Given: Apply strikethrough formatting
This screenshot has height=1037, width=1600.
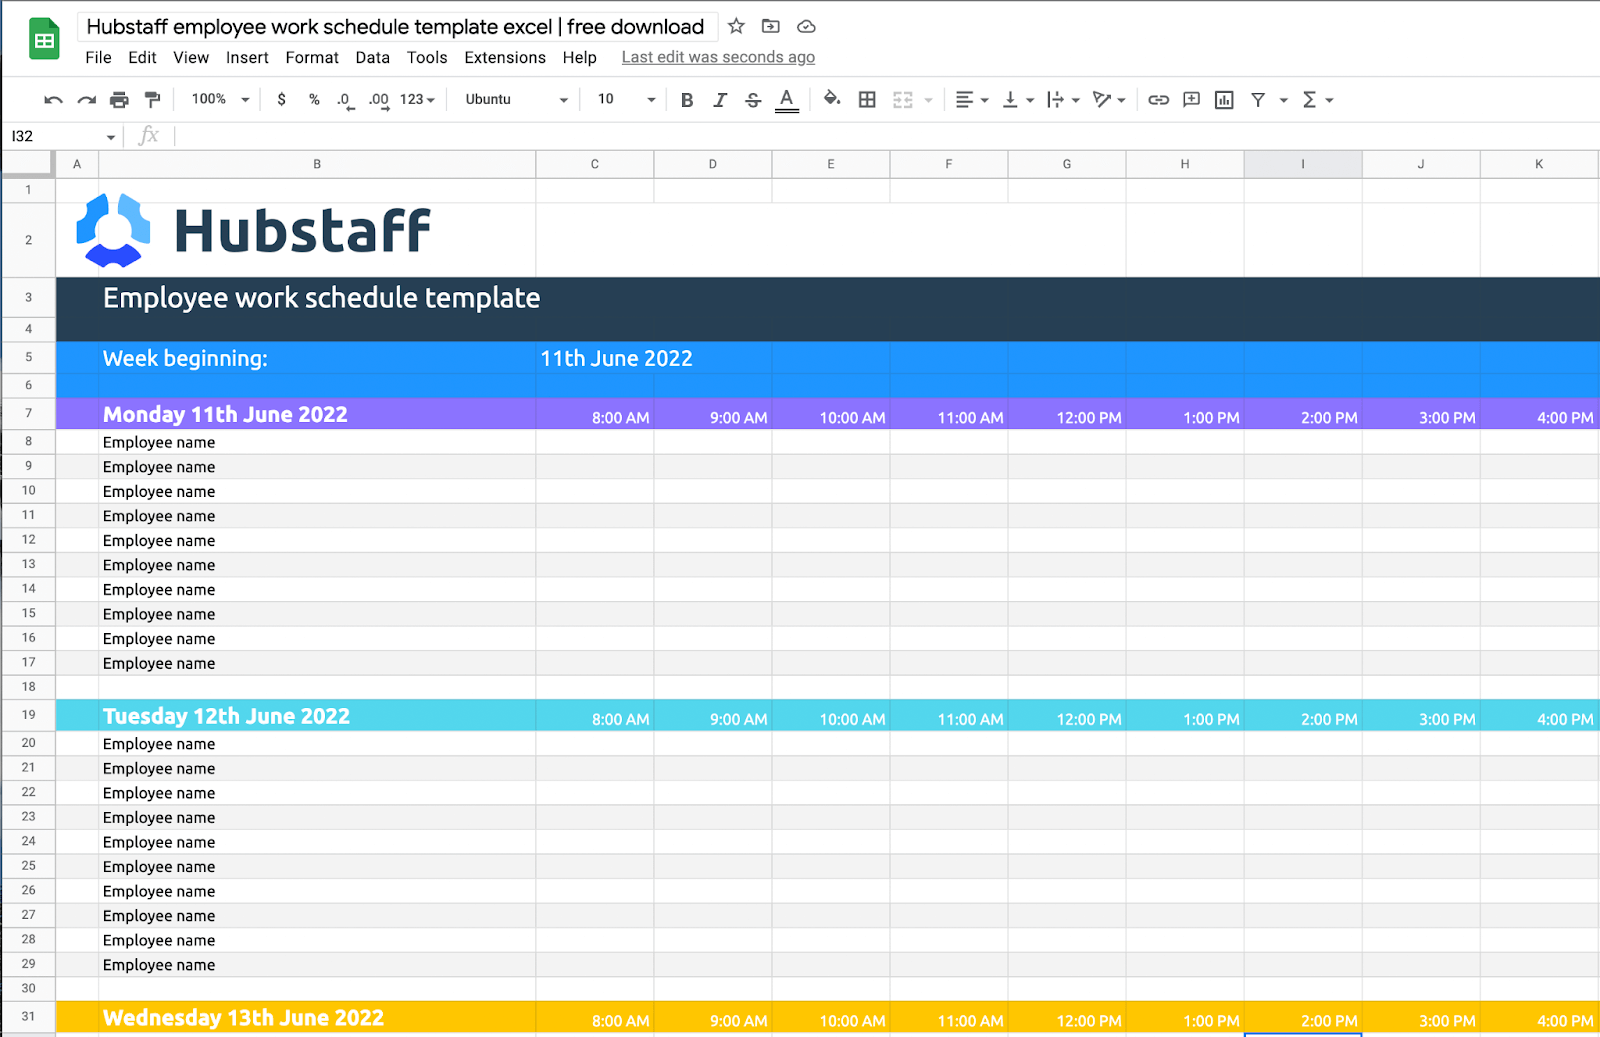Looking at the screenshot, I should tap(753, 99).
